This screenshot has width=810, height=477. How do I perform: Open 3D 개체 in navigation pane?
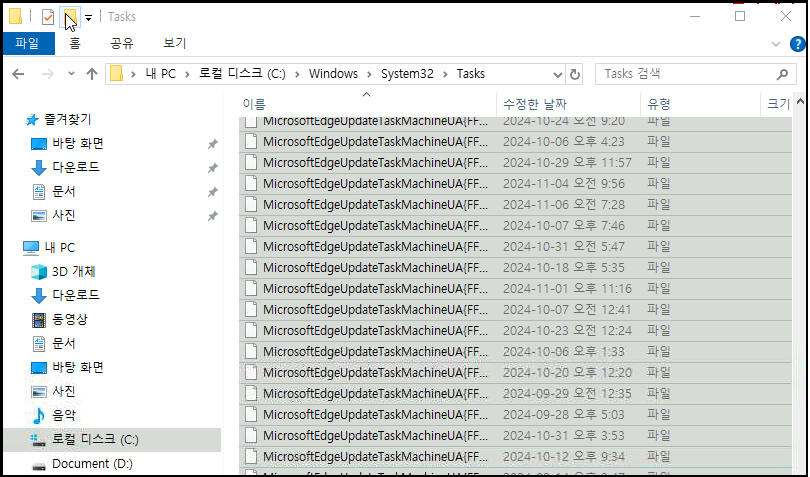click(73, 271)
